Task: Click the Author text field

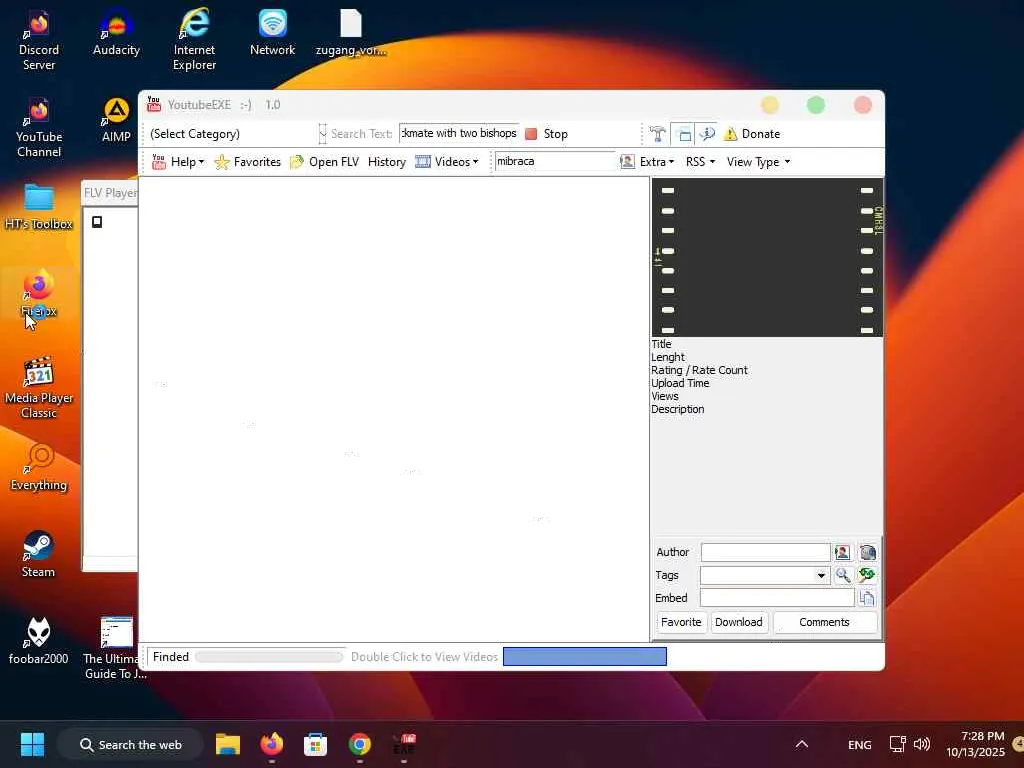Action: tap(765, 552)
